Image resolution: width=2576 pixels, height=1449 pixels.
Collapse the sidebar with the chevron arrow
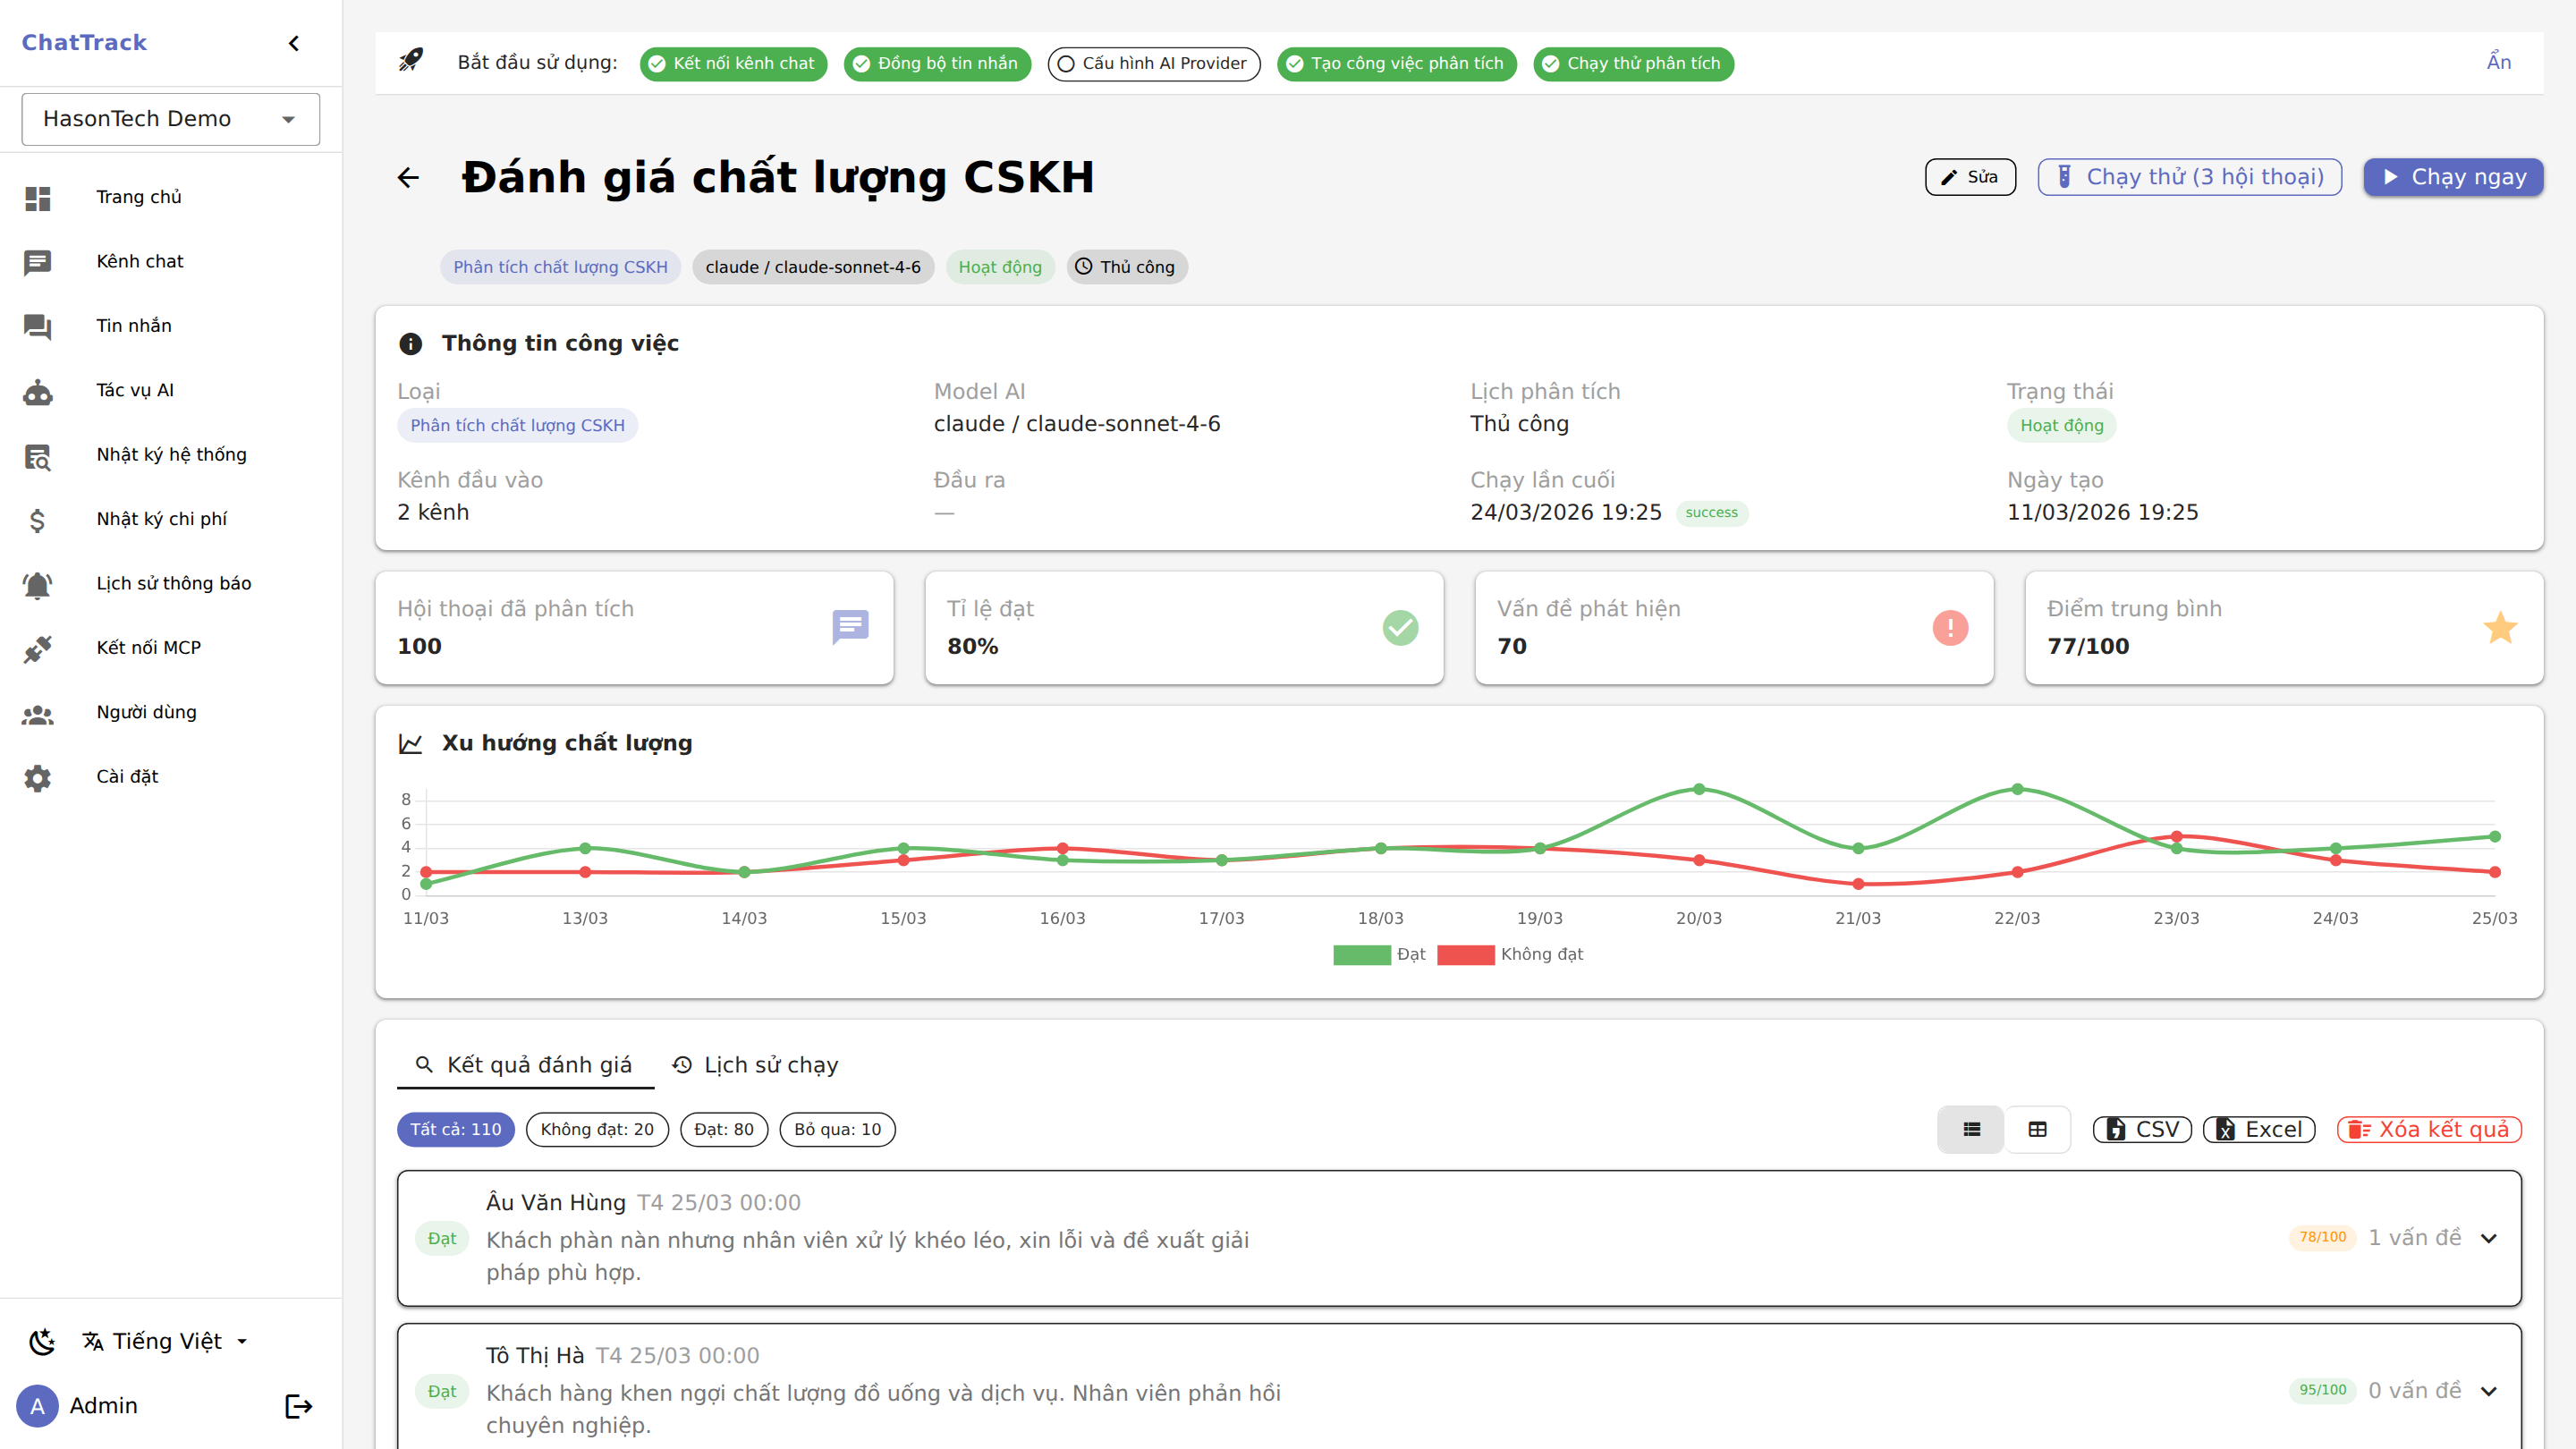294,43
